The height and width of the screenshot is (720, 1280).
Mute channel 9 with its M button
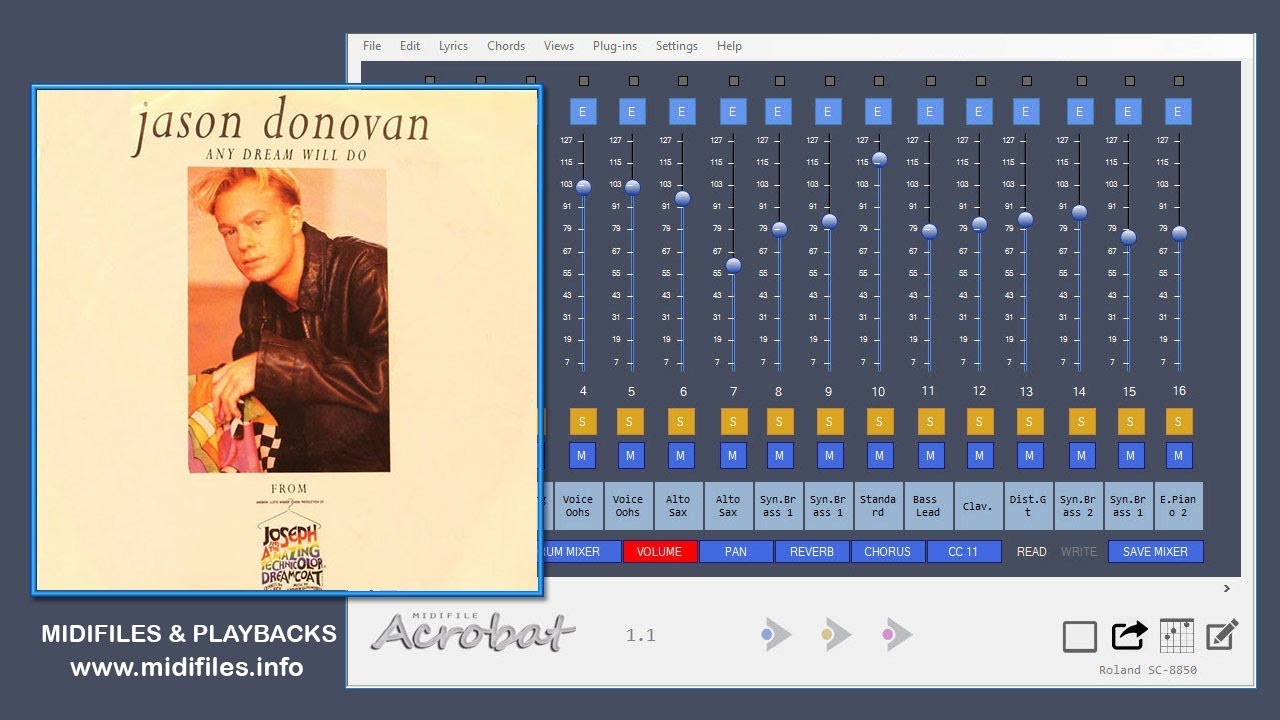tap(829, 456)
